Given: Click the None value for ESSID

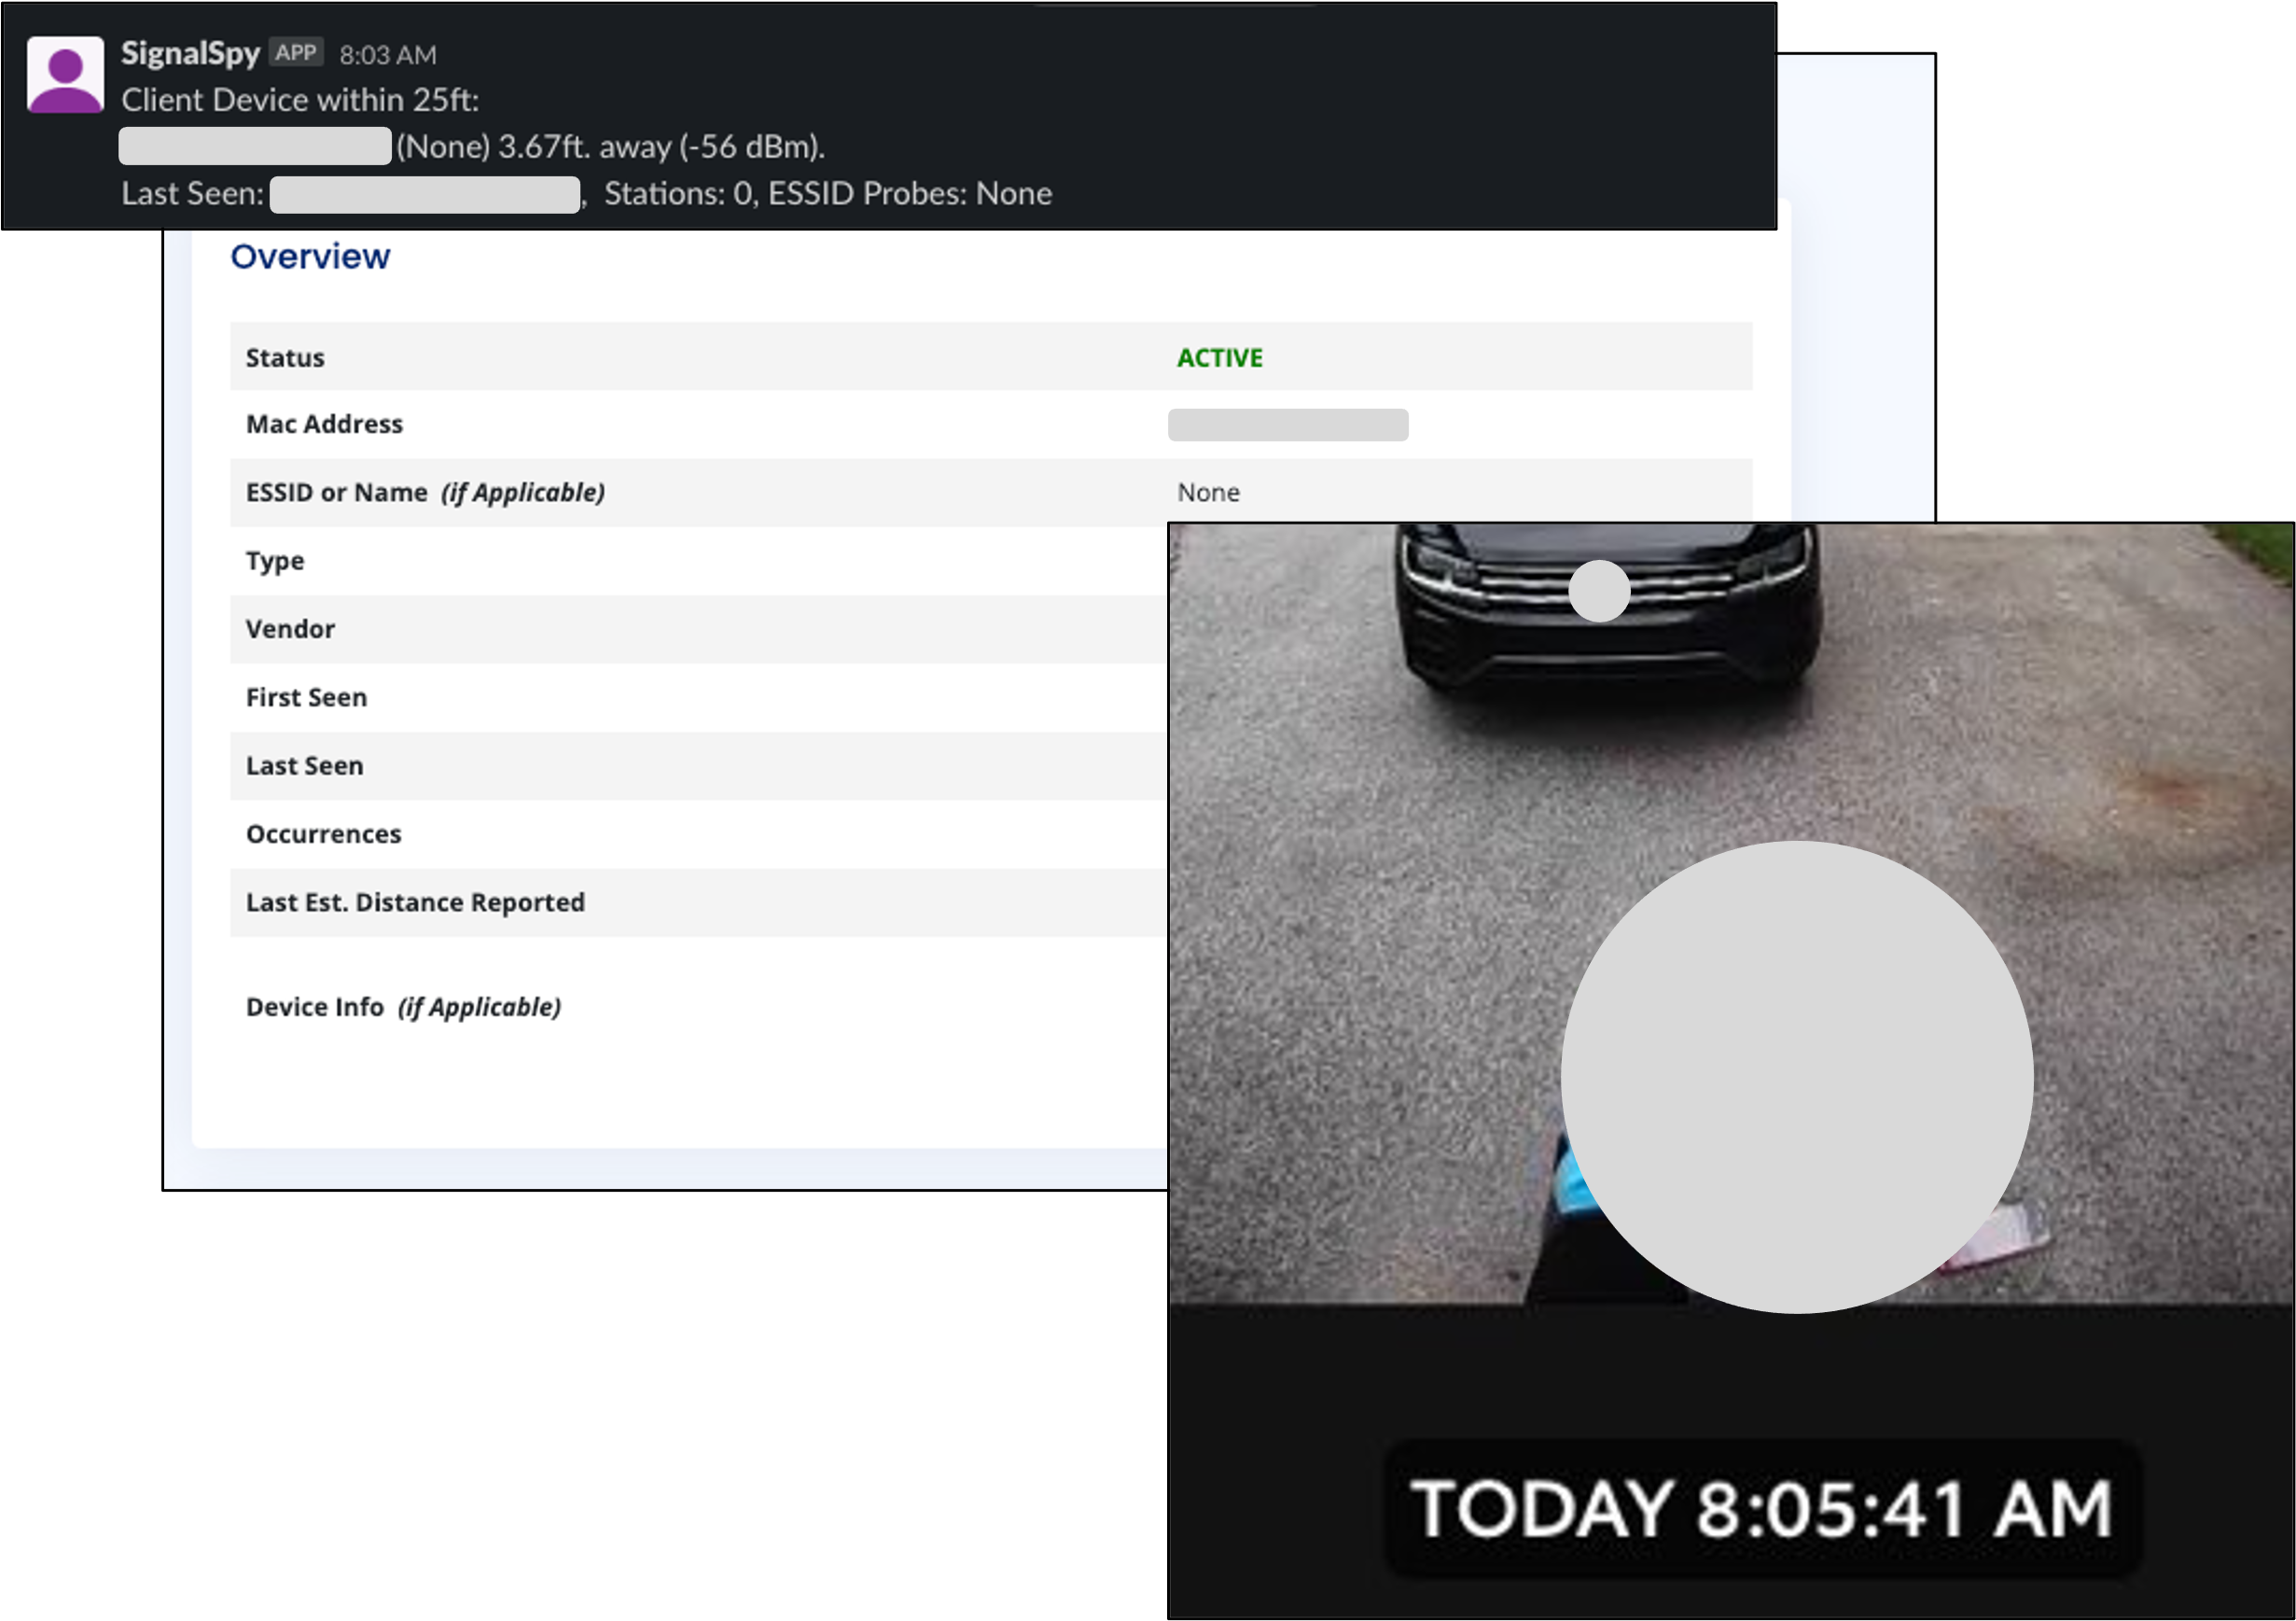Looking at the screenshot, I should (1208, 493).
